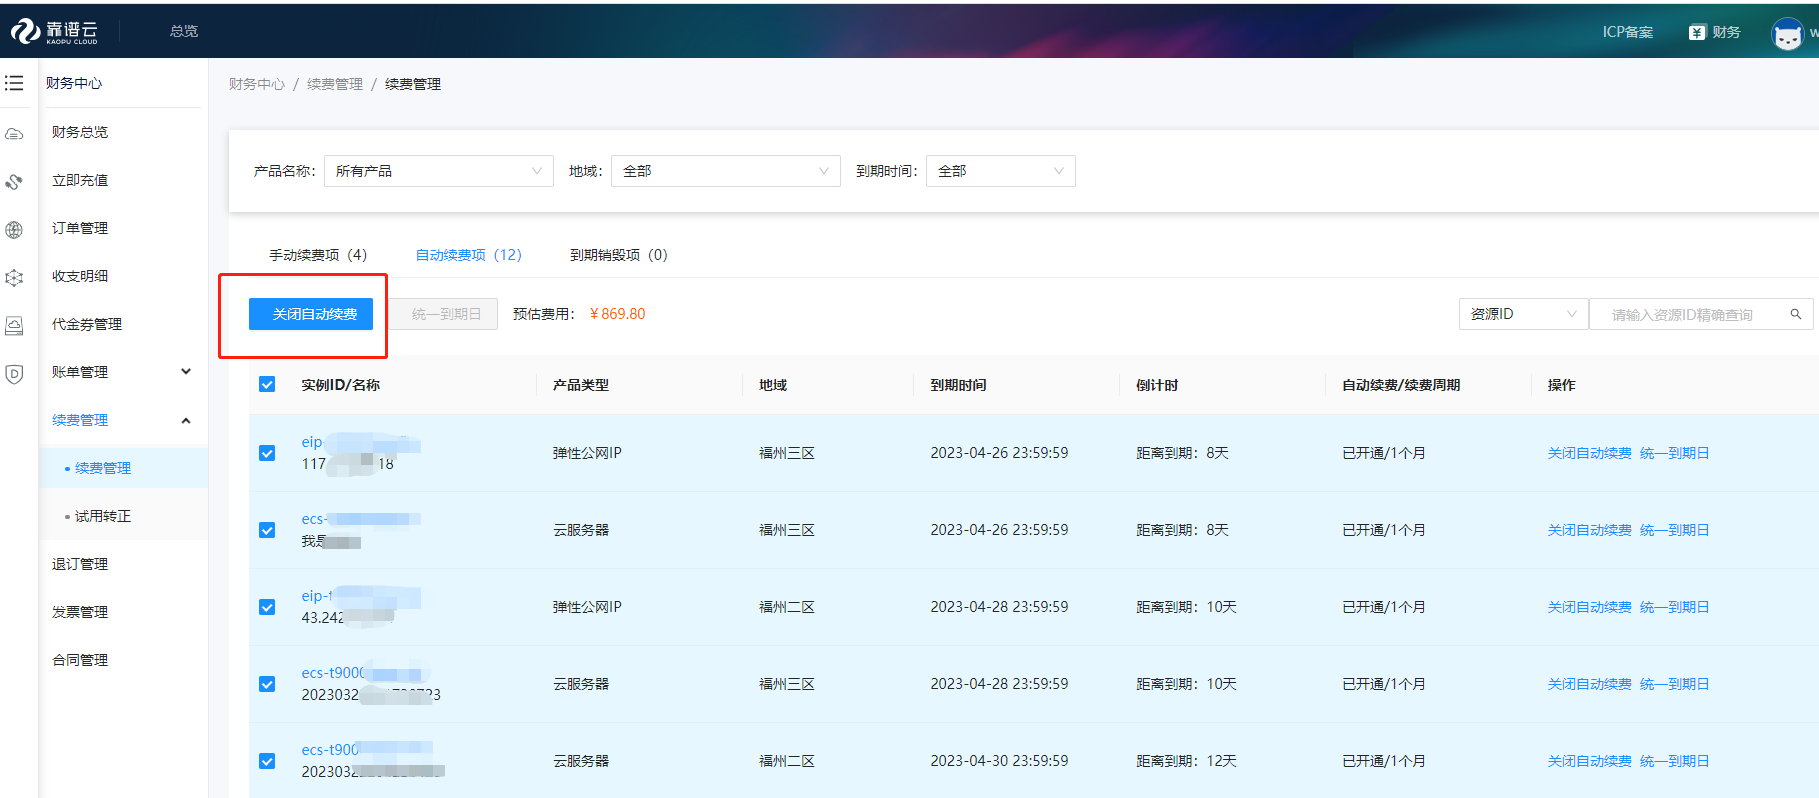The width and height of the screenshot is (1819, 798).
Task: Click the 统一到期日 toolbar button
Action: pyautogui.click(x=443, y=314)
